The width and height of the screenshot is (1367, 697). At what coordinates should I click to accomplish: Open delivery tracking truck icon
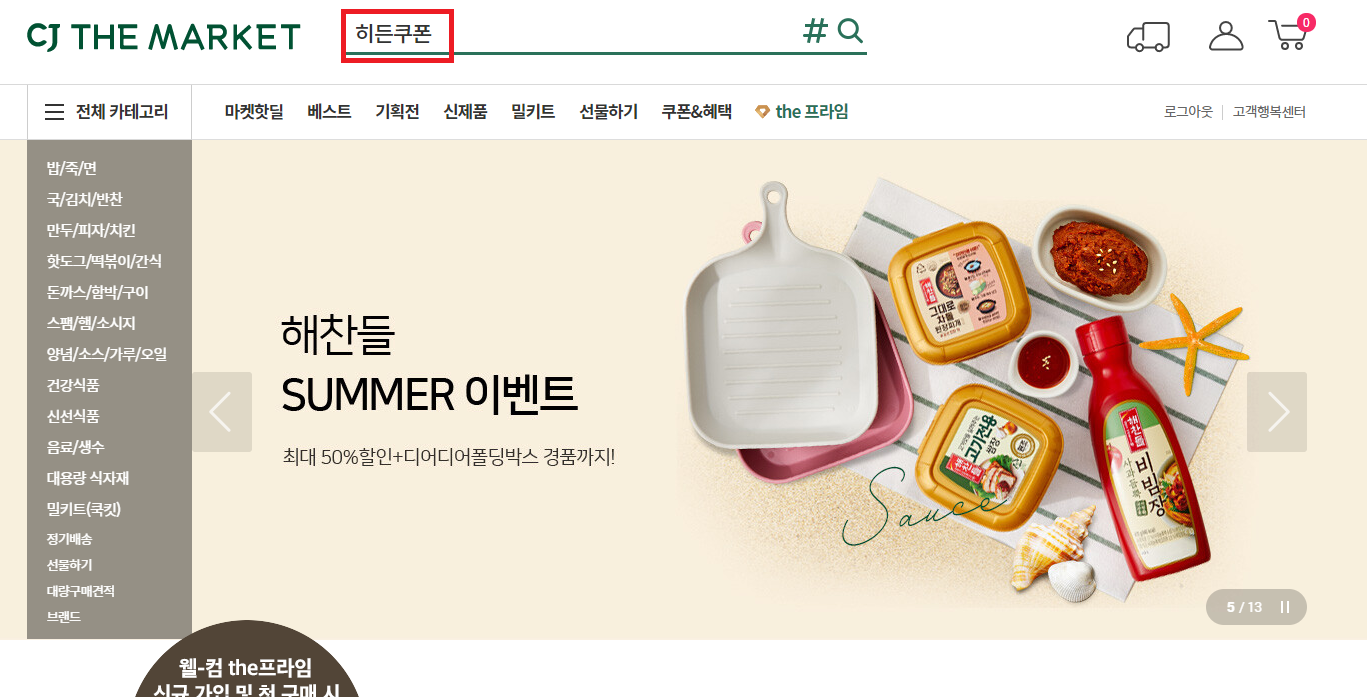1148,37
